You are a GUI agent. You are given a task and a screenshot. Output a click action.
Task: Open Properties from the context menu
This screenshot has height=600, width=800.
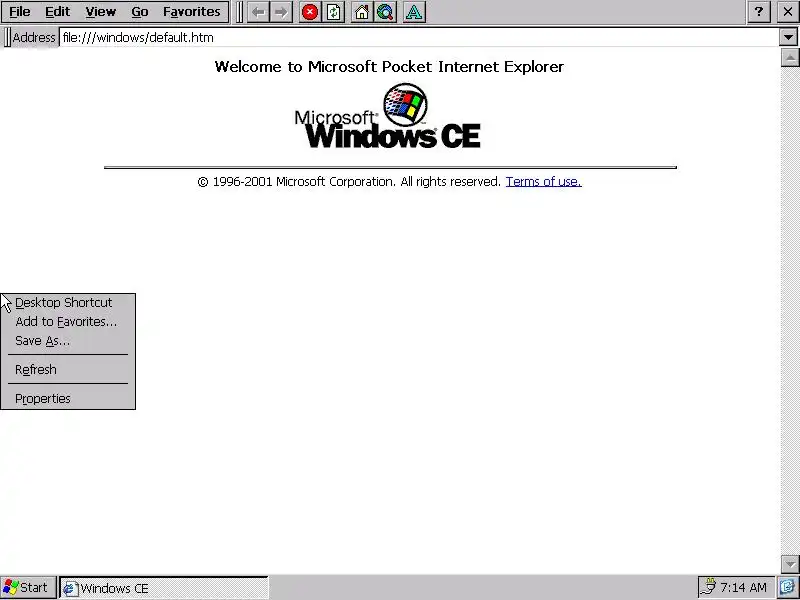point(68,398)
